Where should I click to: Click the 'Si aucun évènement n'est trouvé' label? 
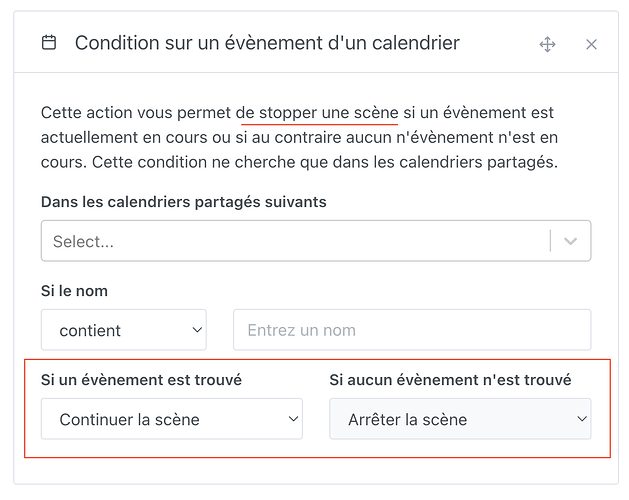450,380
